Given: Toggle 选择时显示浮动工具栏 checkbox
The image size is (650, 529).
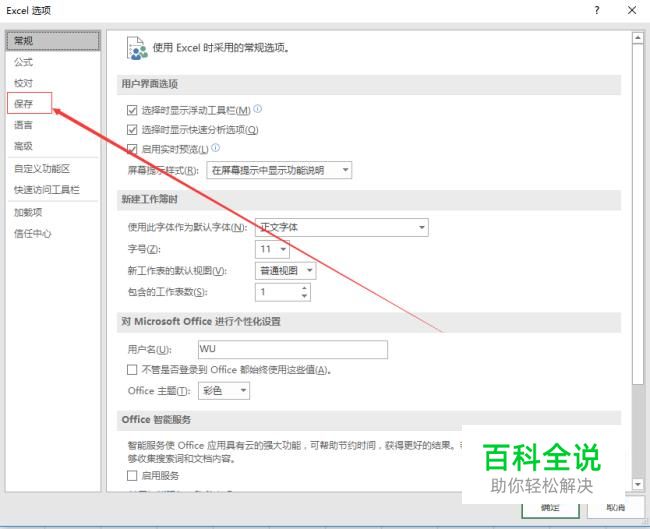Looking at the screenshot, I should click(x=132, y=110).
